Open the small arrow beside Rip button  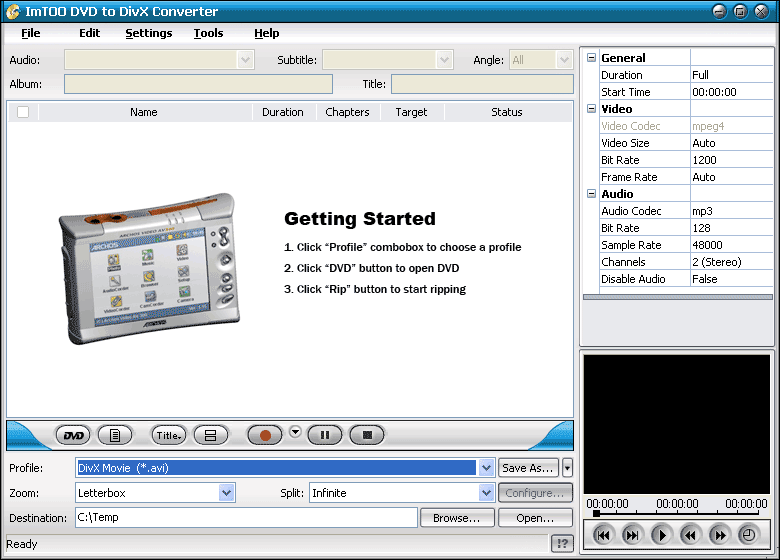tap(295, 432)
